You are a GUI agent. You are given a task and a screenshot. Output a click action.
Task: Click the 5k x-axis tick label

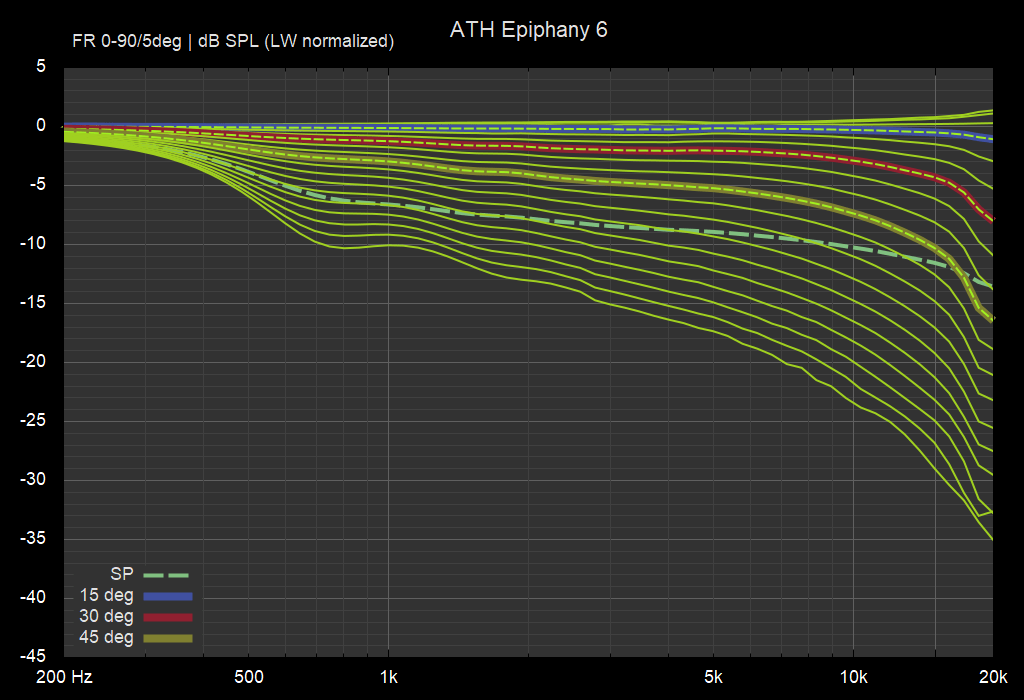713,677
